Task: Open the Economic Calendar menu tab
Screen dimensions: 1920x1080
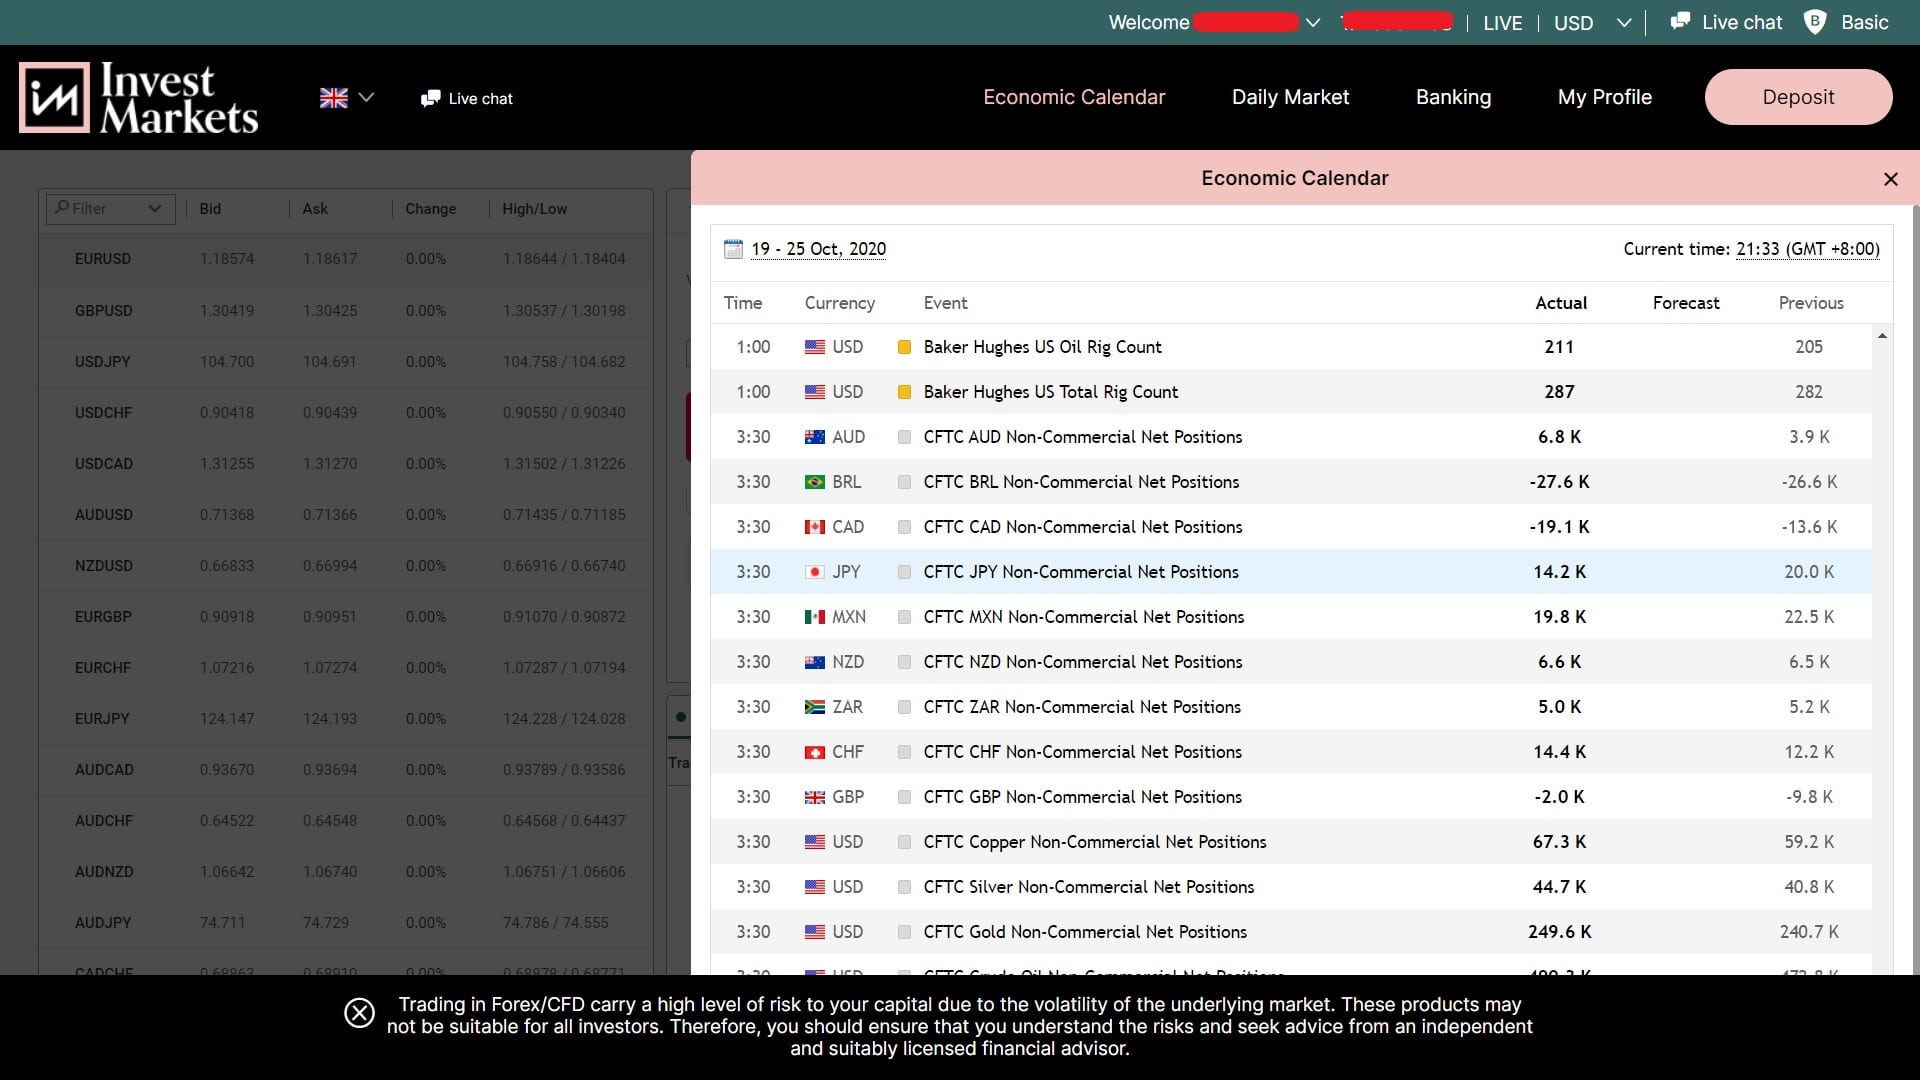Action: pyautogui.click(x=1073, y=96)
